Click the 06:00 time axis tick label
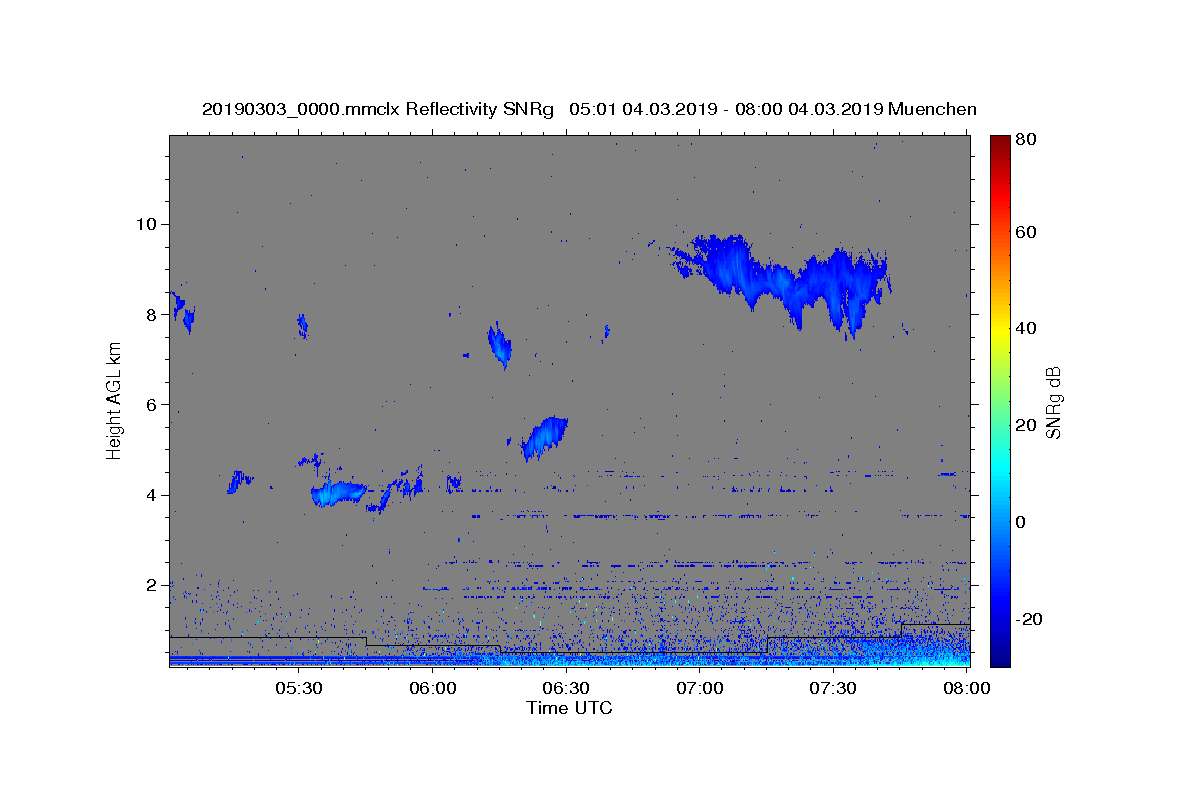1200x800 pixels. tap(433, 689)
